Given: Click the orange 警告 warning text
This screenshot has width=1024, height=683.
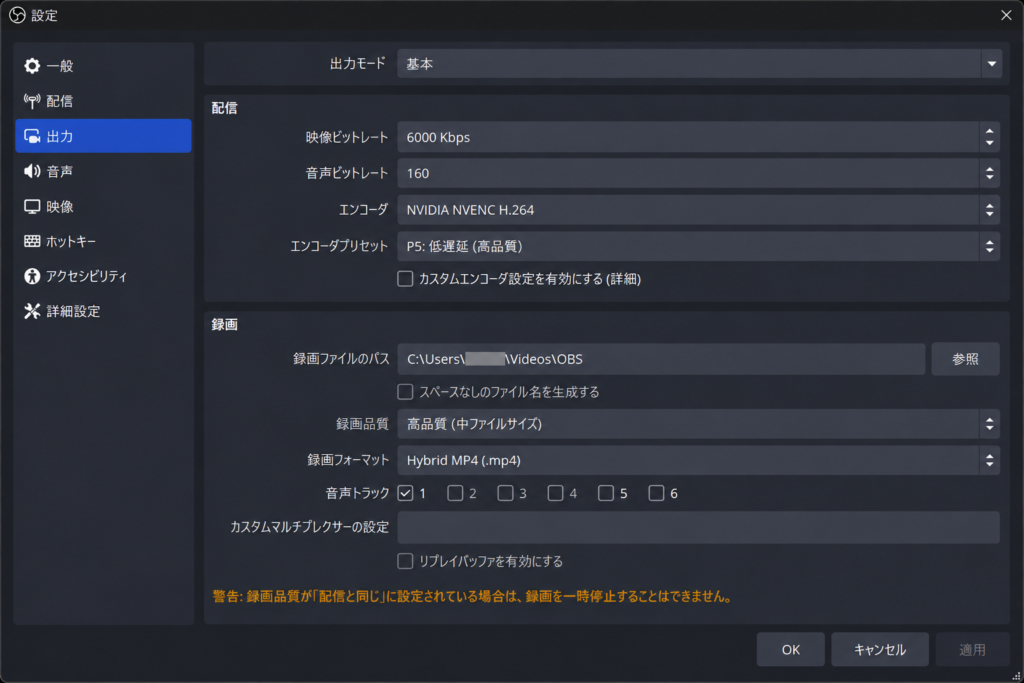Looking at the screenshot, I should (473, 596).
